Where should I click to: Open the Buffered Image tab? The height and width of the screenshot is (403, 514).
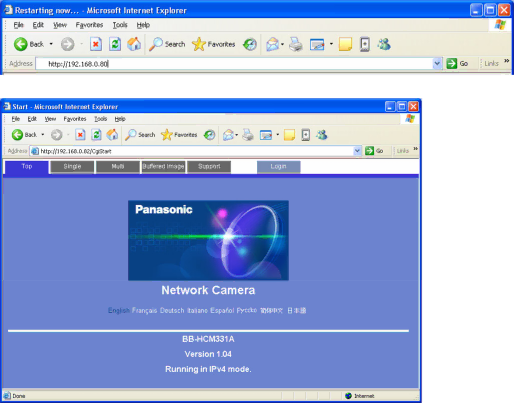[x=163, y=167]
